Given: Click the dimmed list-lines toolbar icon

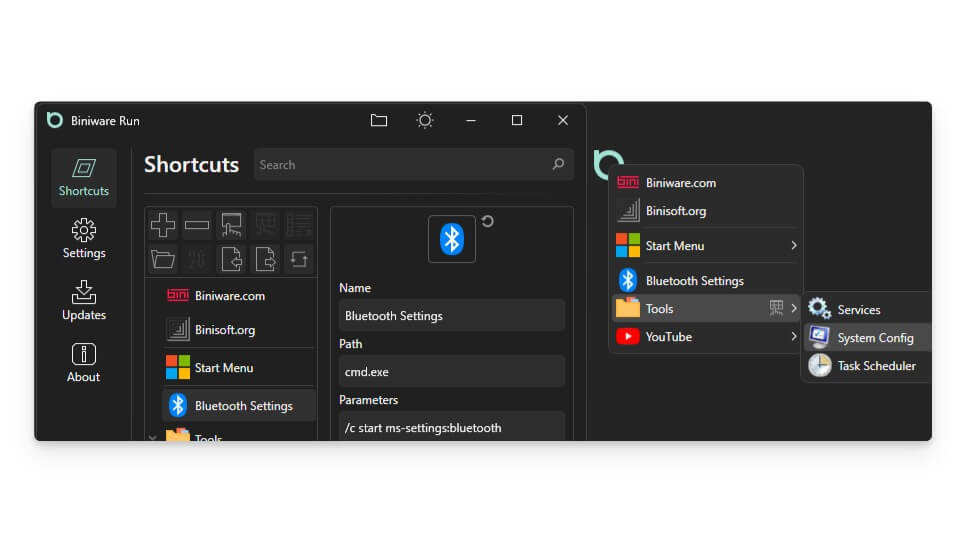Looking at the screenshot, I should pos(299,225).
